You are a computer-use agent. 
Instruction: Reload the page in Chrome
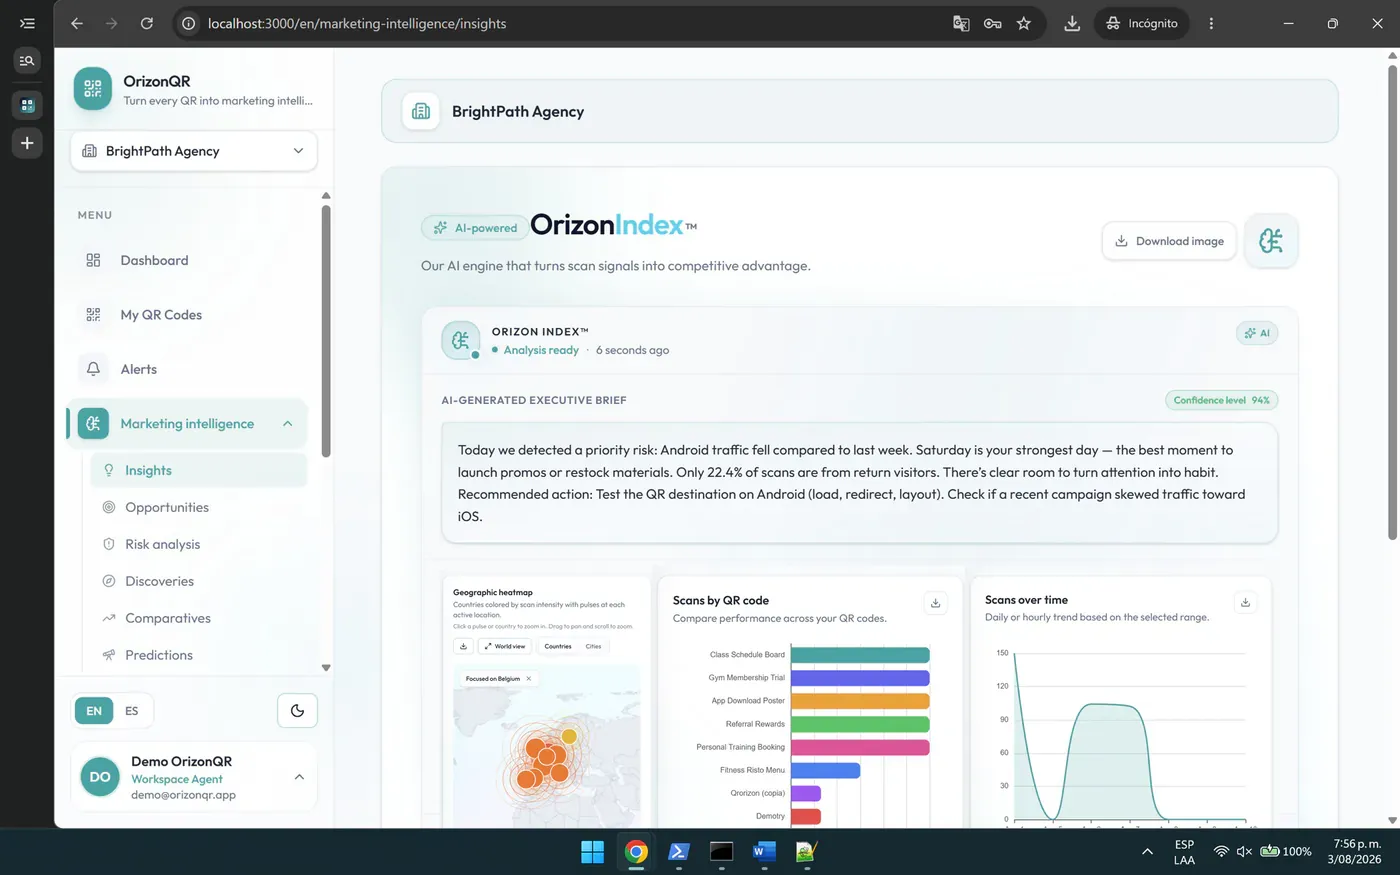point(147,23)
